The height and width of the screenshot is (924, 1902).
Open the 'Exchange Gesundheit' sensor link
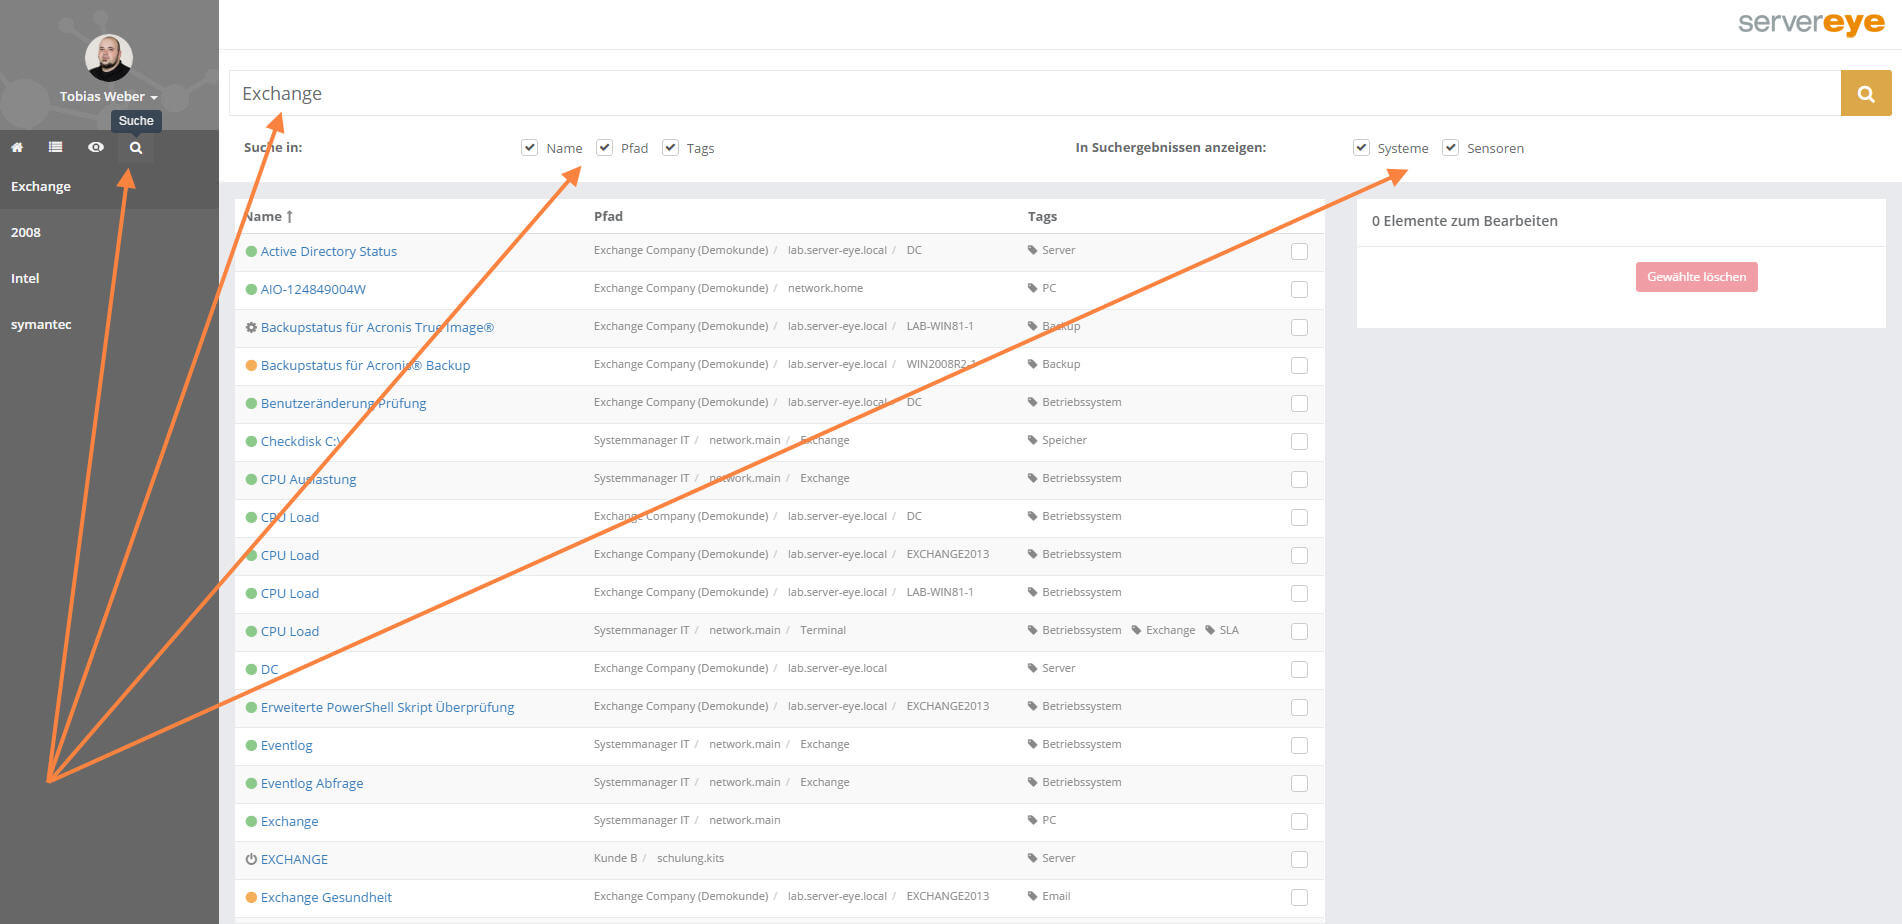coord(326,897)
